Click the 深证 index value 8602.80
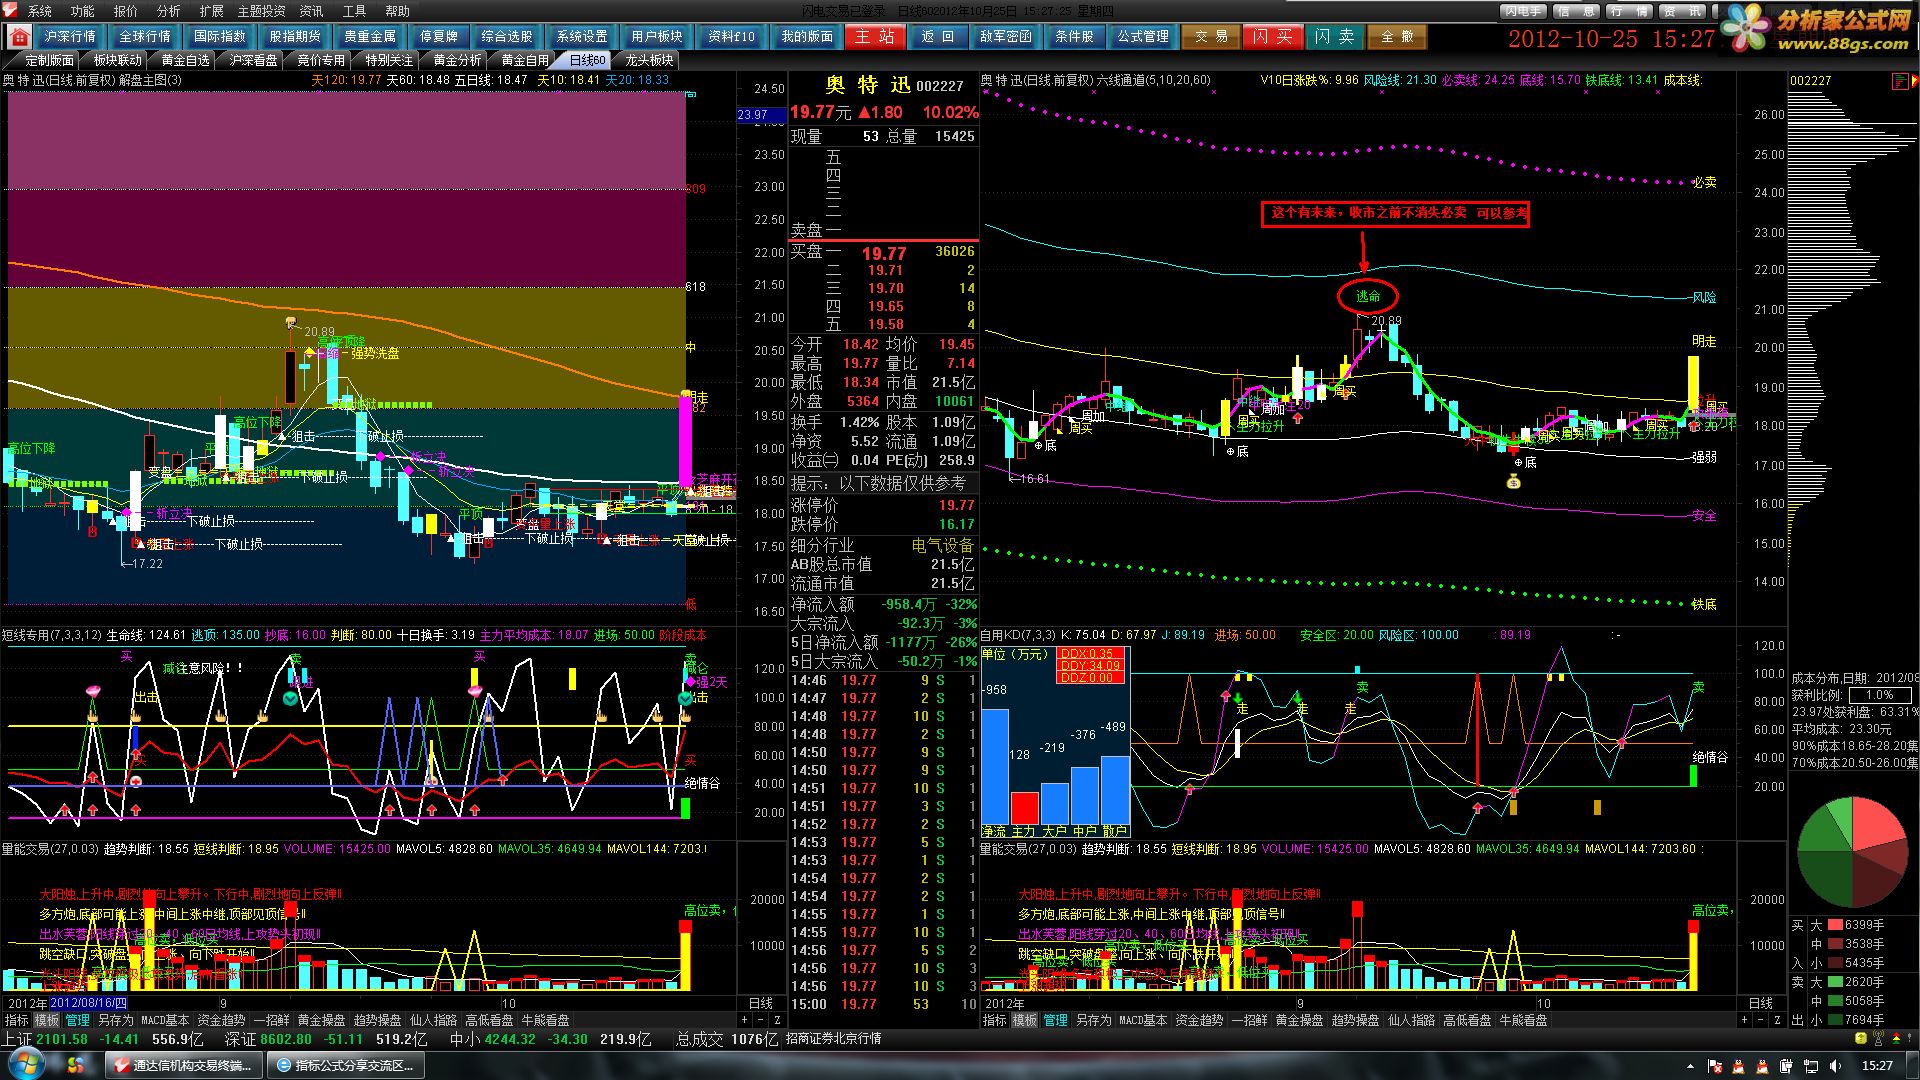This screenshot has width=1920, height=1080. coord(286,1039)
